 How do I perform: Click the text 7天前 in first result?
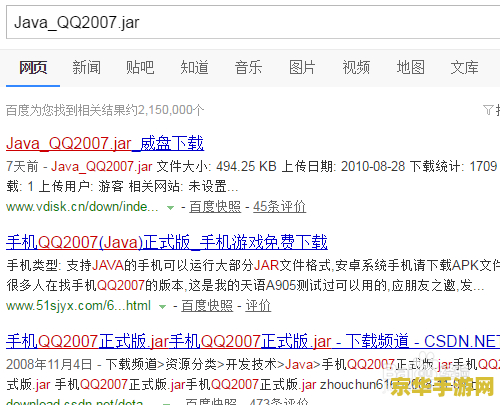click(x=22, y=166)
